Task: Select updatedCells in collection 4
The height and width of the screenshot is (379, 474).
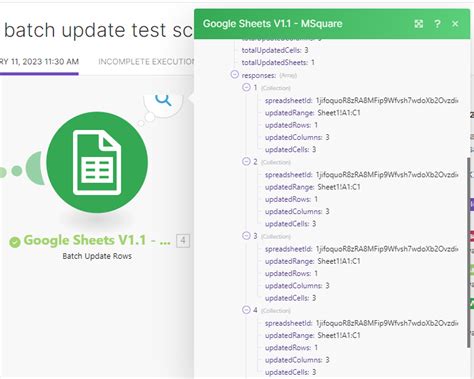Action: [290, 372]
